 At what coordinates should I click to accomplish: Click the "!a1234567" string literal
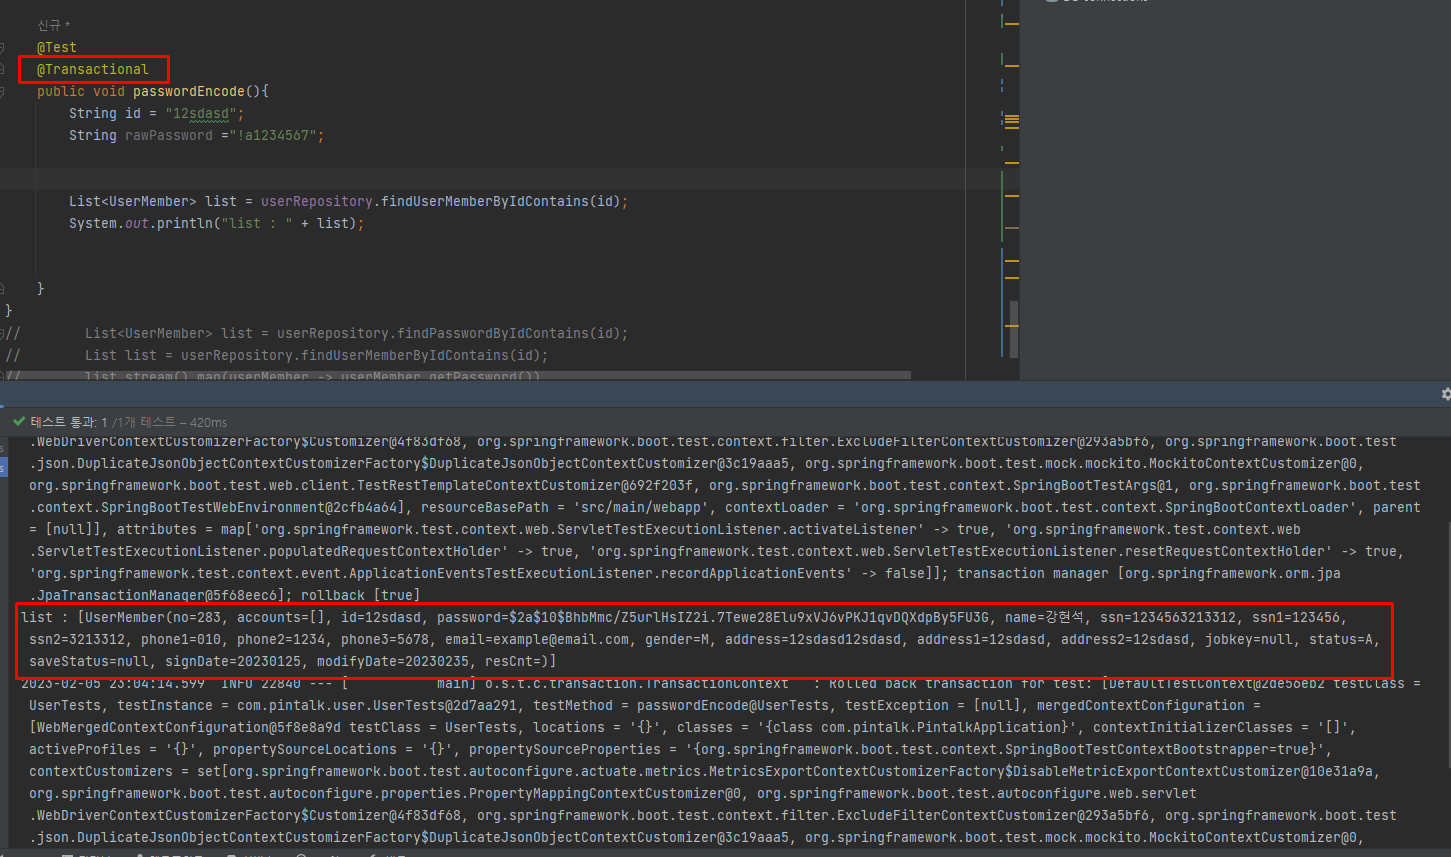coord(273,135)
